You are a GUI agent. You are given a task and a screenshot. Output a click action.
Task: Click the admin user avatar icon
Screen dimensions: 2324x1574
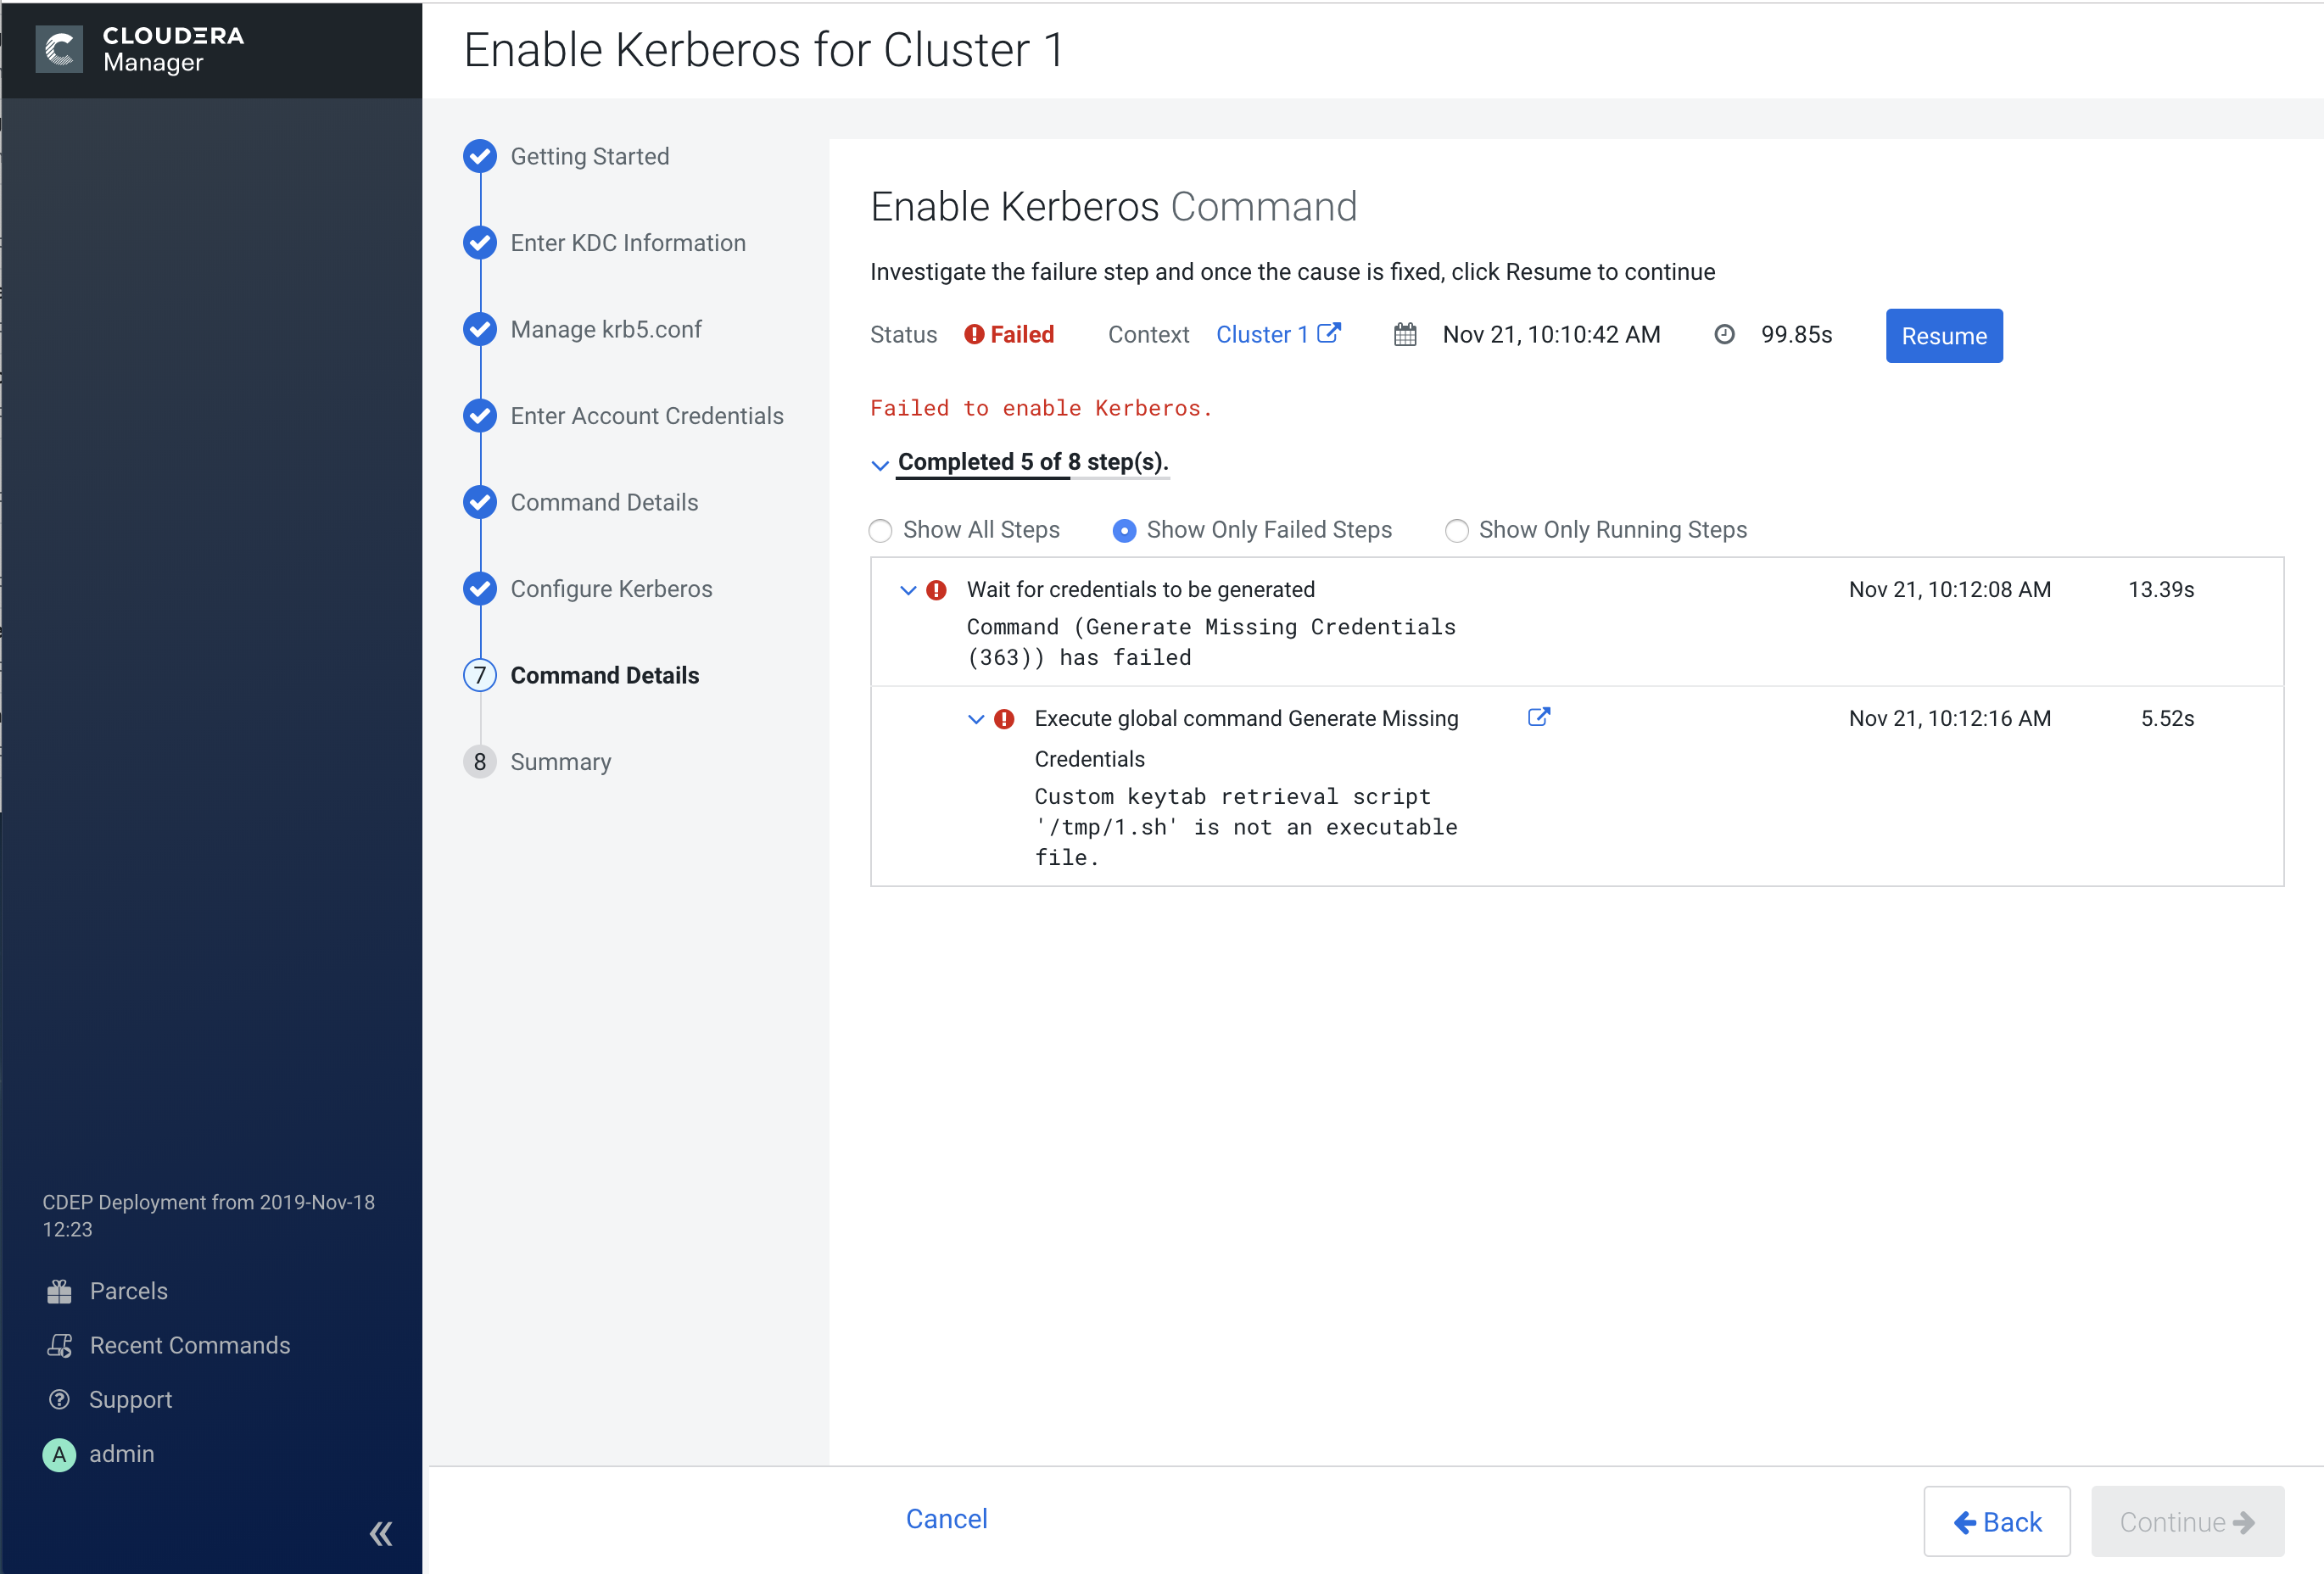point(59,1454)
